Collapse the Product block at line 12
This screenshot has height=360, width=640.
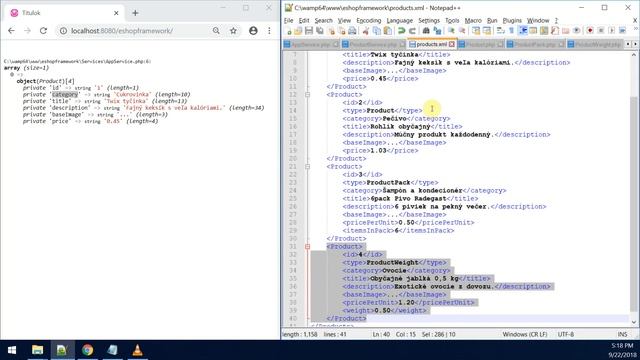coord(307,95)
